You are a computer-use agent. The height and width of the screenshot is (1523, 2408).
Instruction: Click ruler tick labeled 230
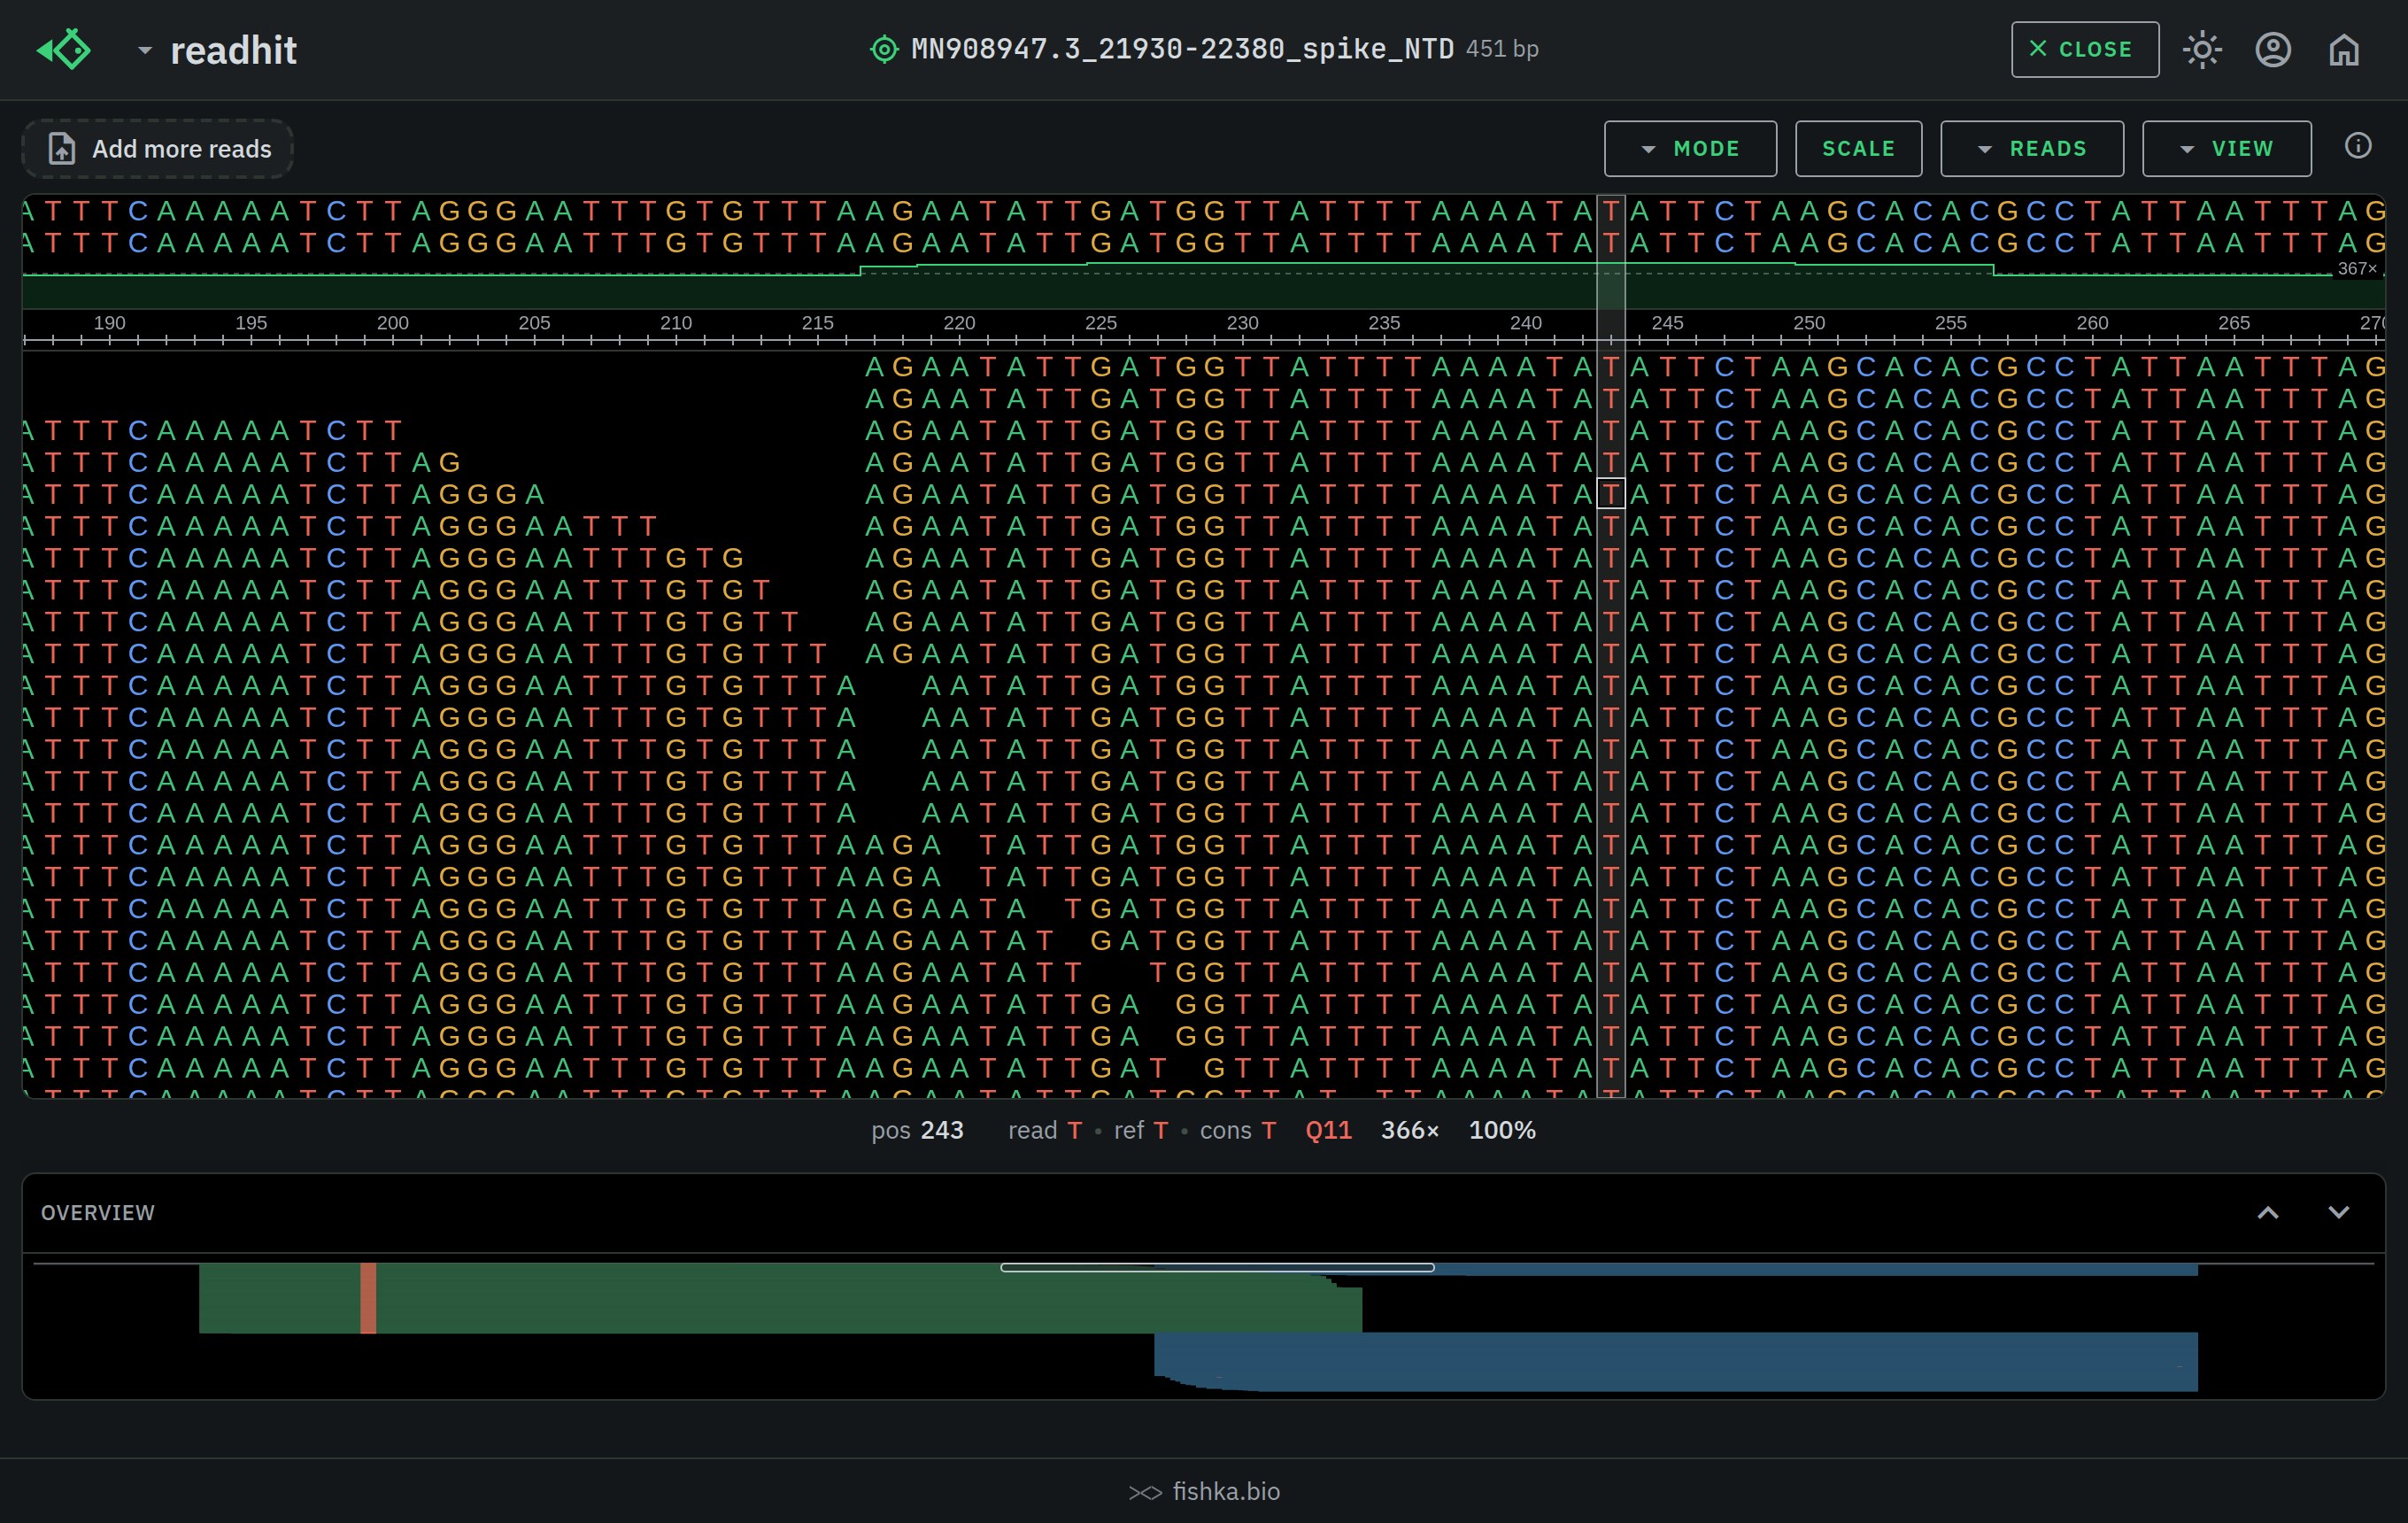click(1242, 322)
